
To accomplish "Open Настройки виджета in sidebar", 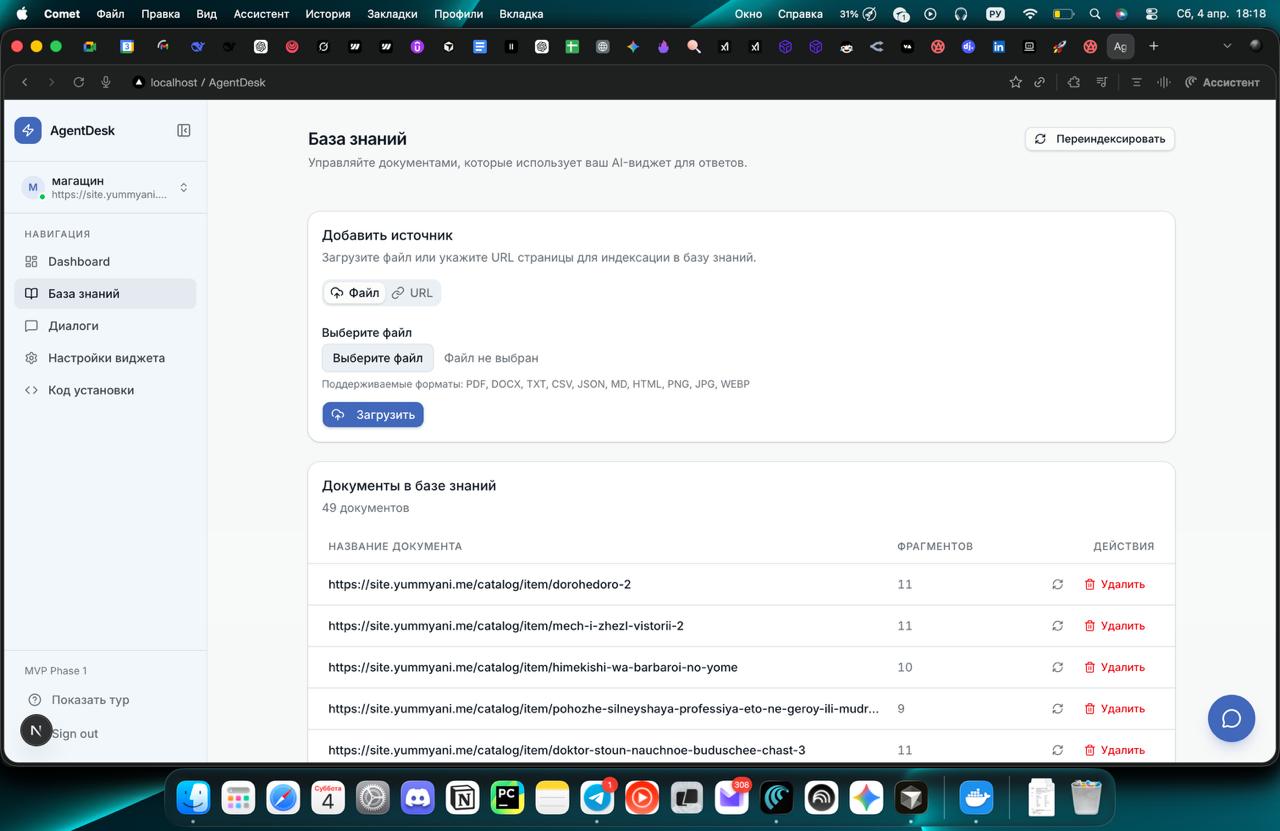I will click(x=105, y=358).
